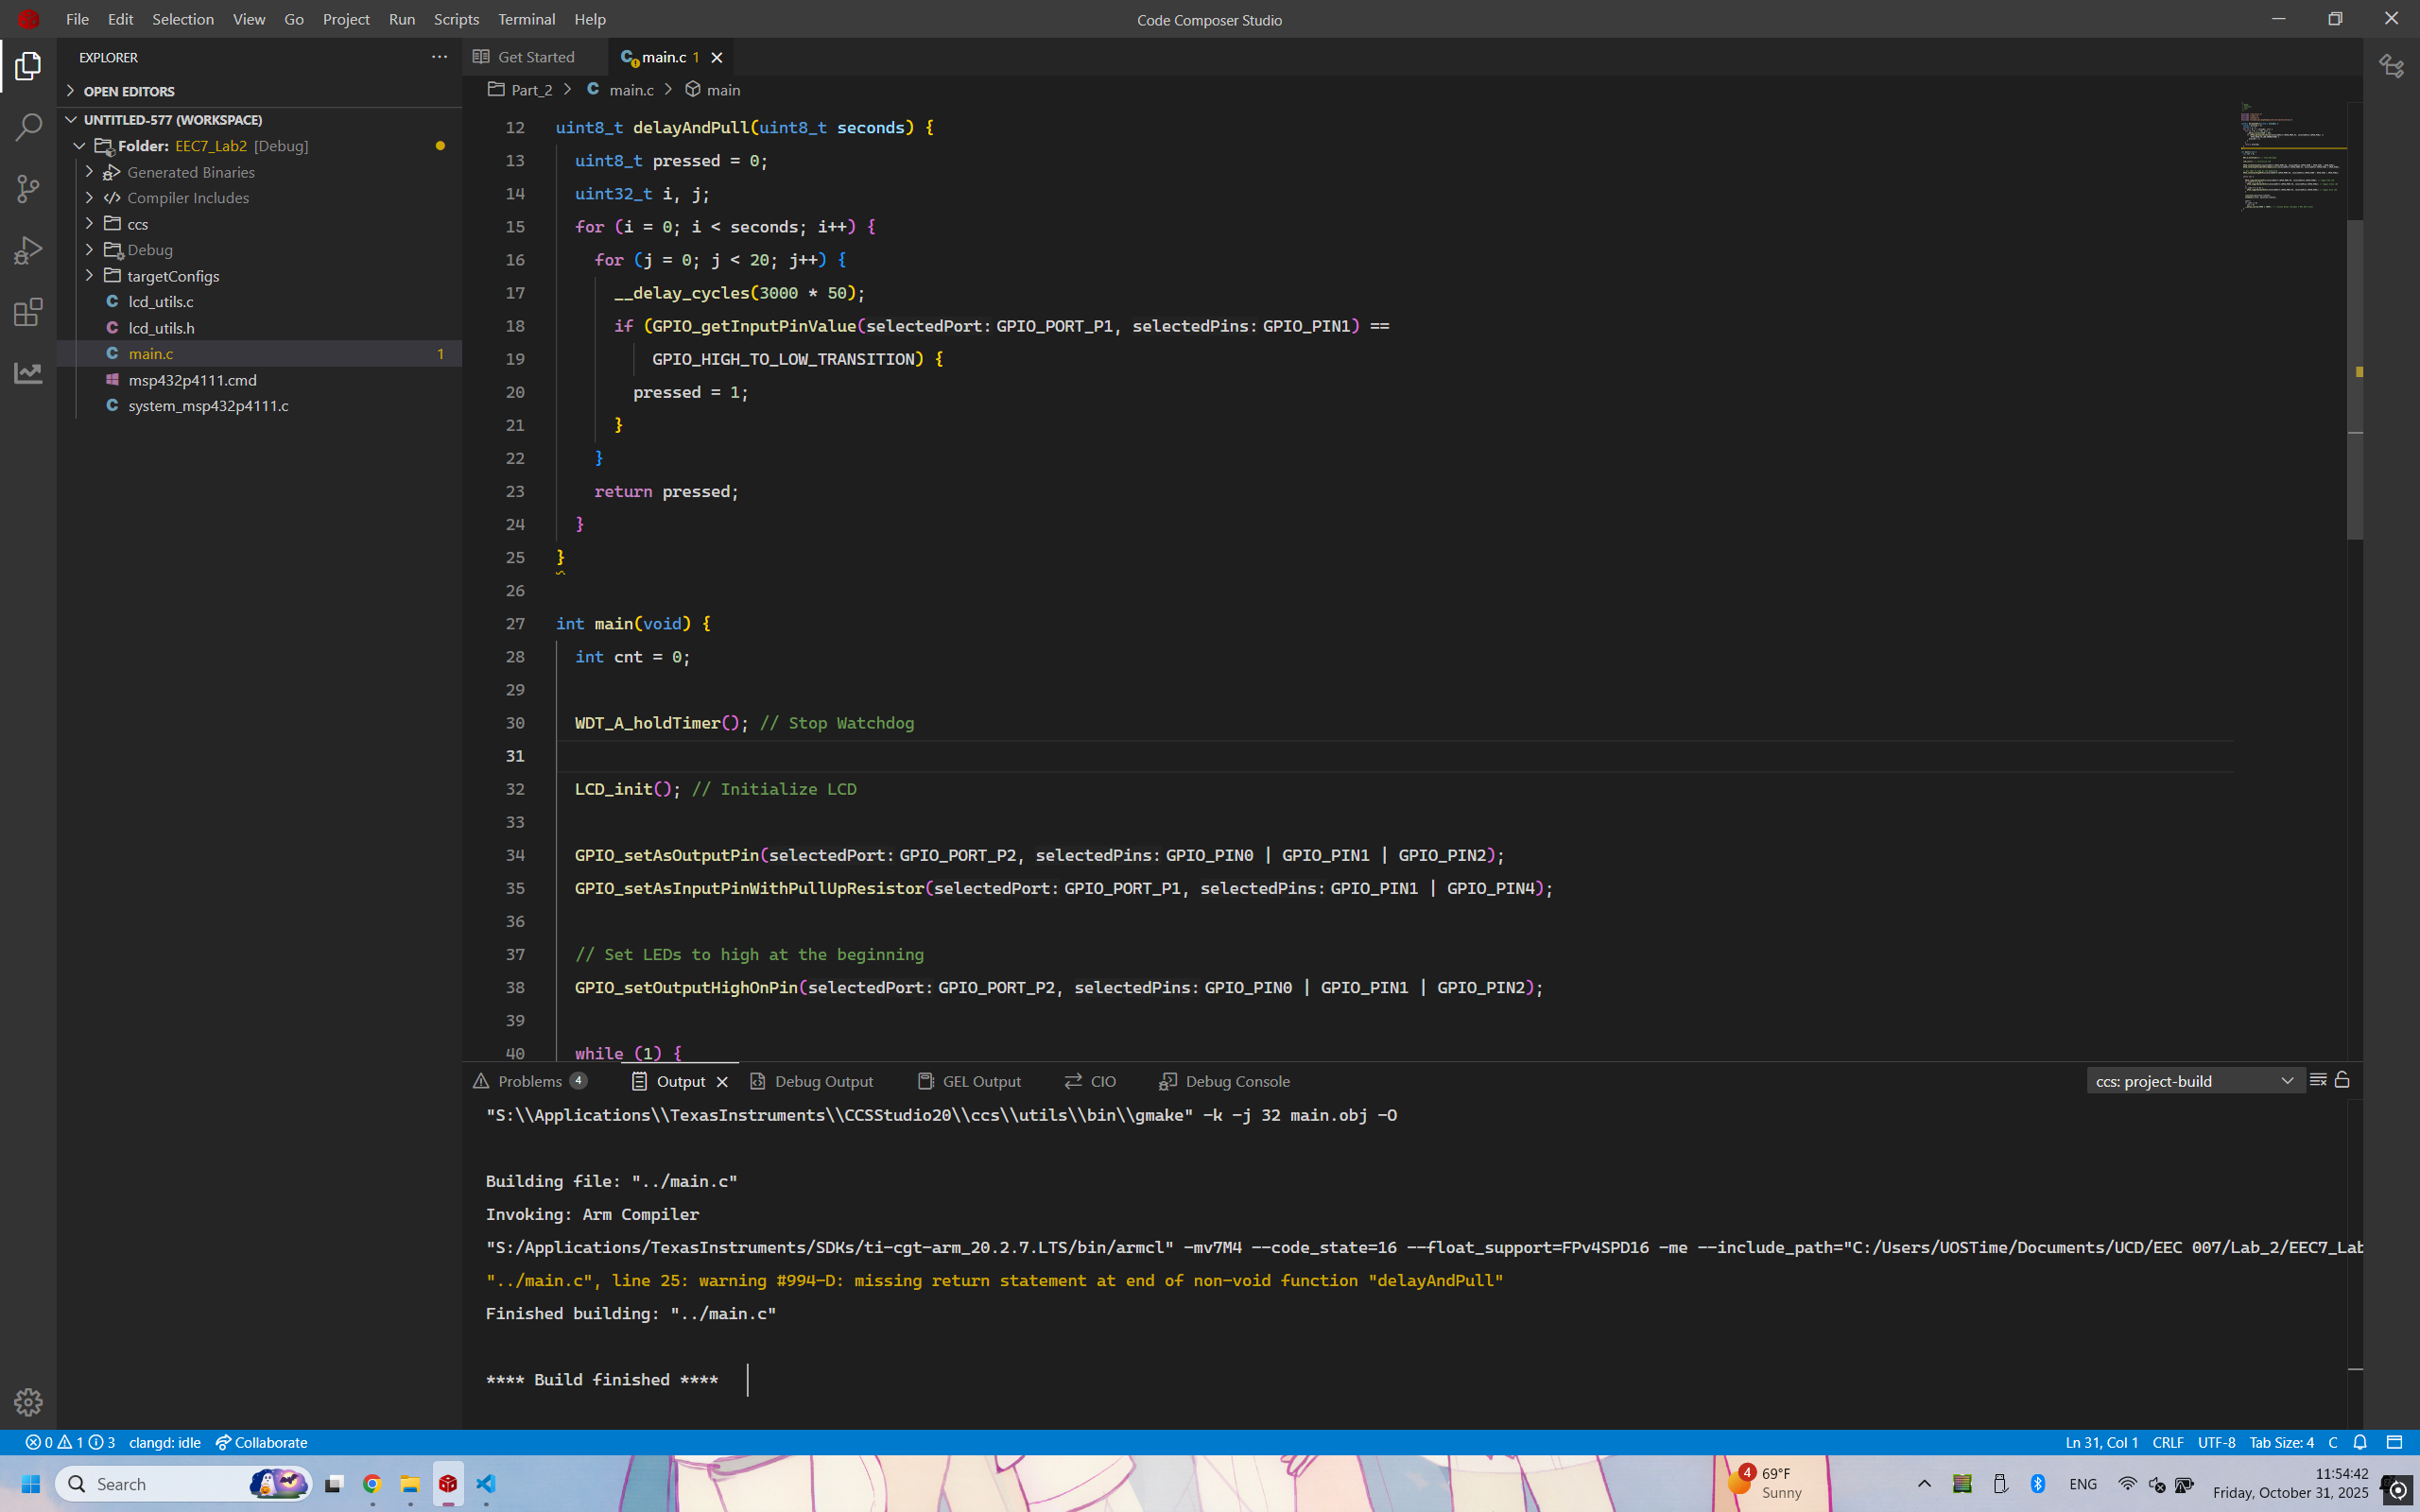The image size is (2420, 1512).
Task: Select the Explorer icon in the activity bar
Action: point(27,65)
